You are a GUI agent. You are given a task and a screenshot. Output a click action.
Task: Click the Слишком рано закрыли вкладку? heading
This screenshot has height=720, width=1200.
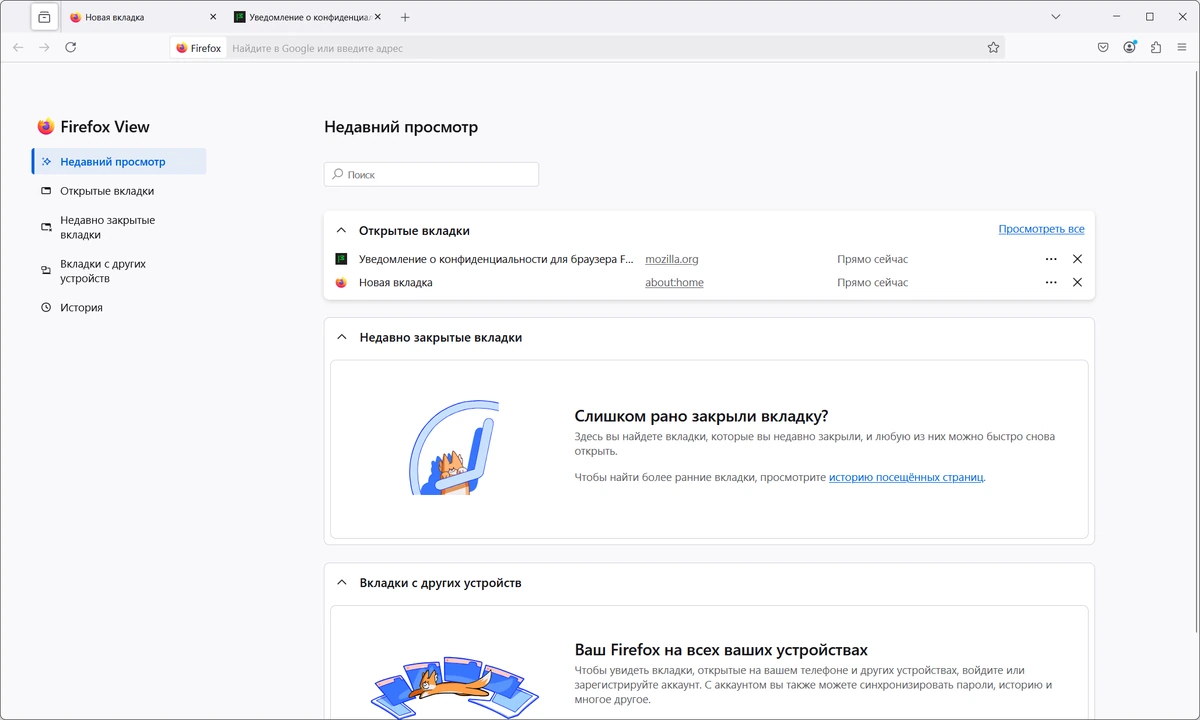pyautogui.click(x=702, y=416)
